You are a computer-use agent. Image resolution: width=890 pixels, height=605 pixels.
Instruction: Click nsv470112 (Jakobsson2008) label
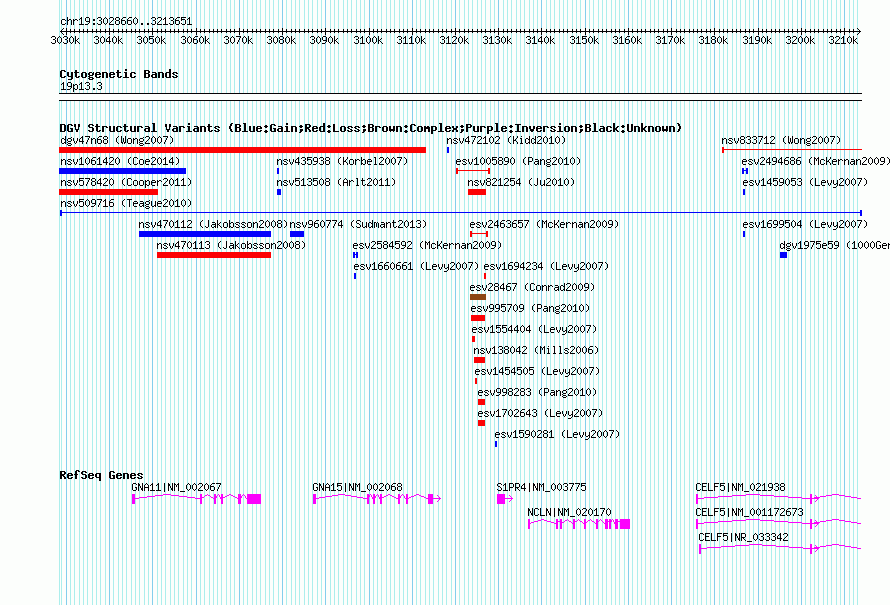coord(213,224)
